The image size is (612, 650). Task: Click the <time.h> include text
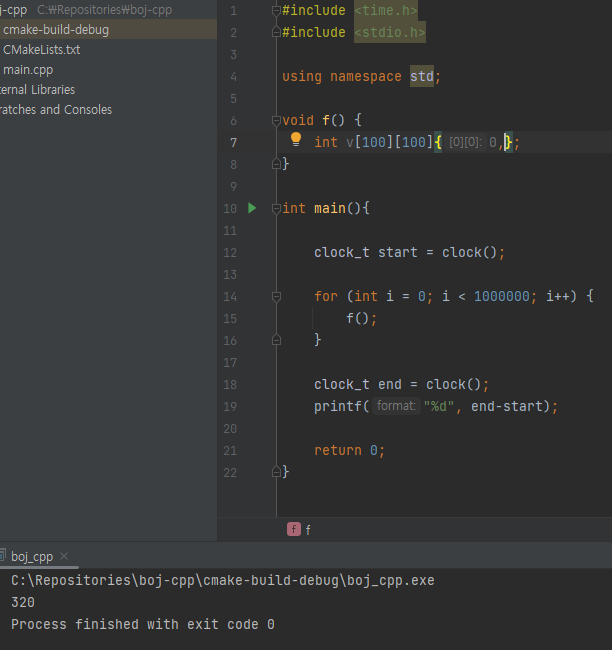pos(386,10)
